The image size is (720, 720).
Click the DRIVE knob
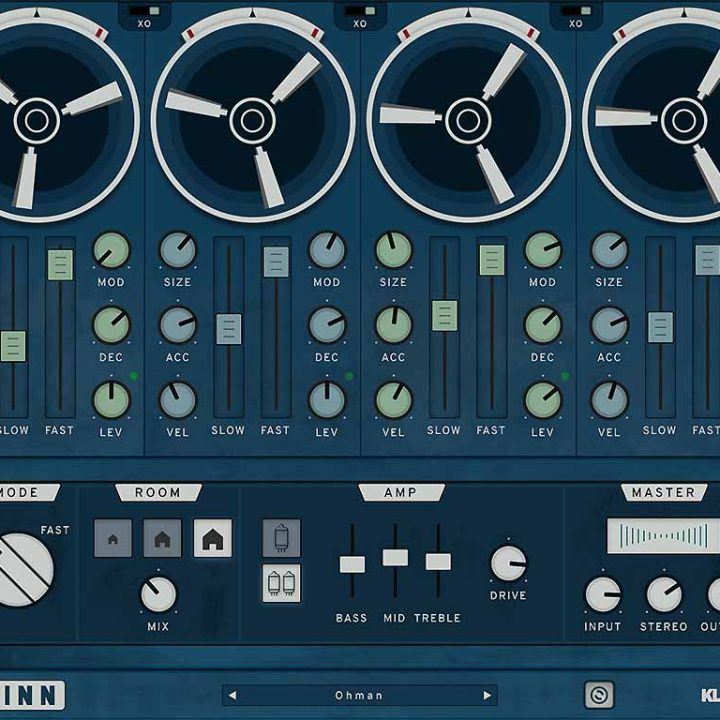(x=508, y=563)
